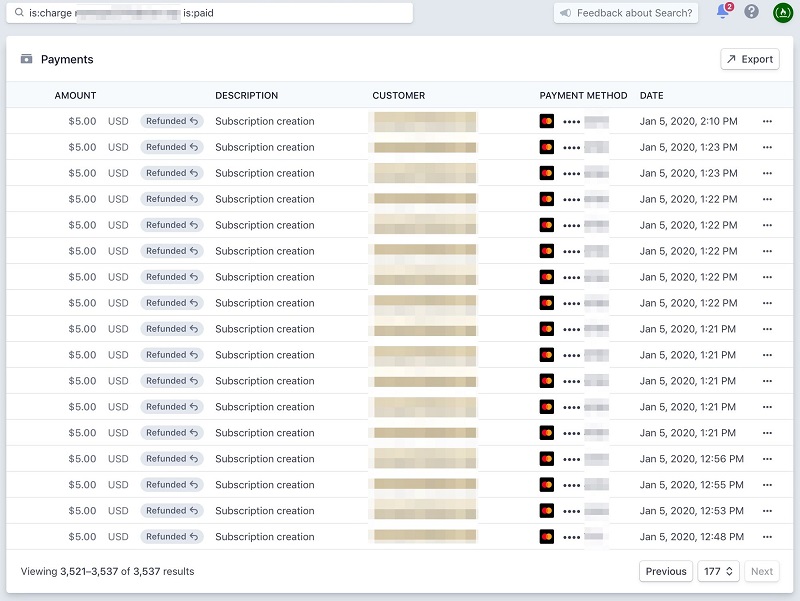Sort by the Amount column header
The image size is (800, 601).
tap(75, 96)
